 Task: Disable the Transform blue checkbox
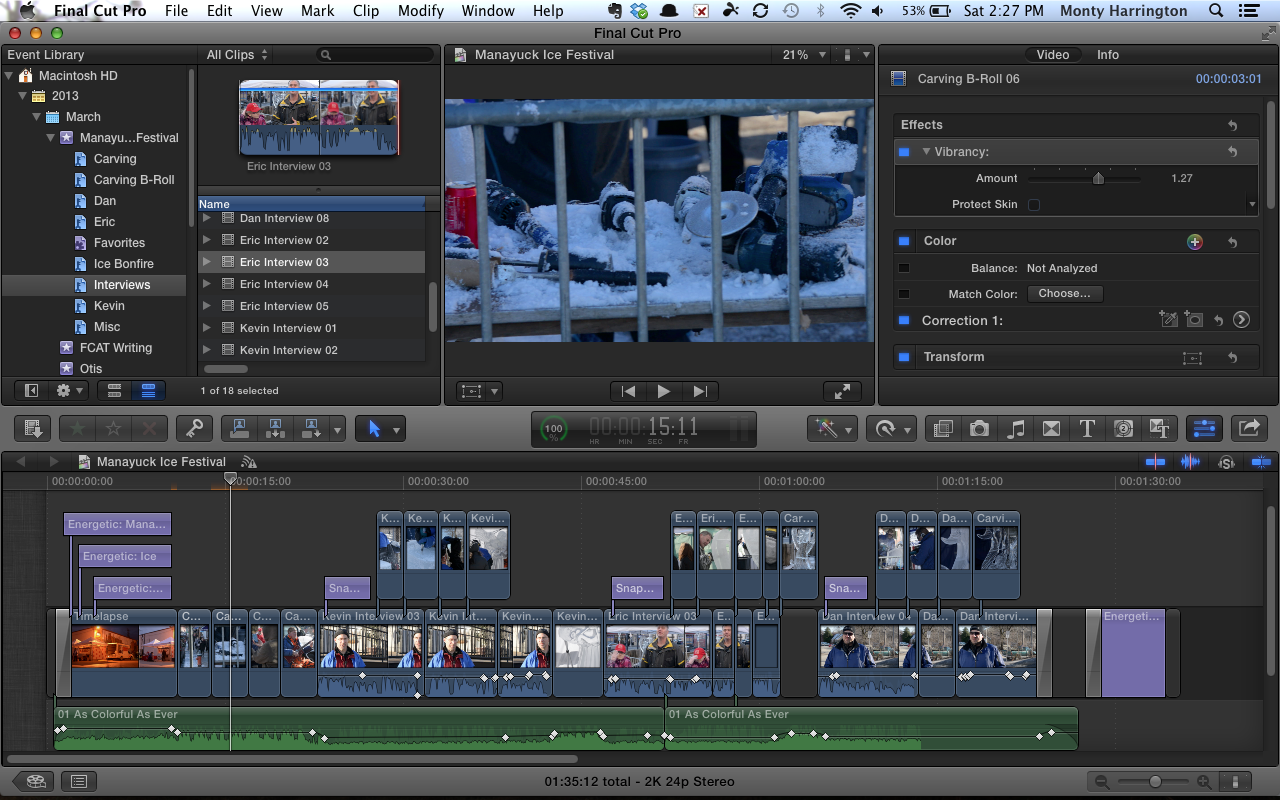(904, 357)
